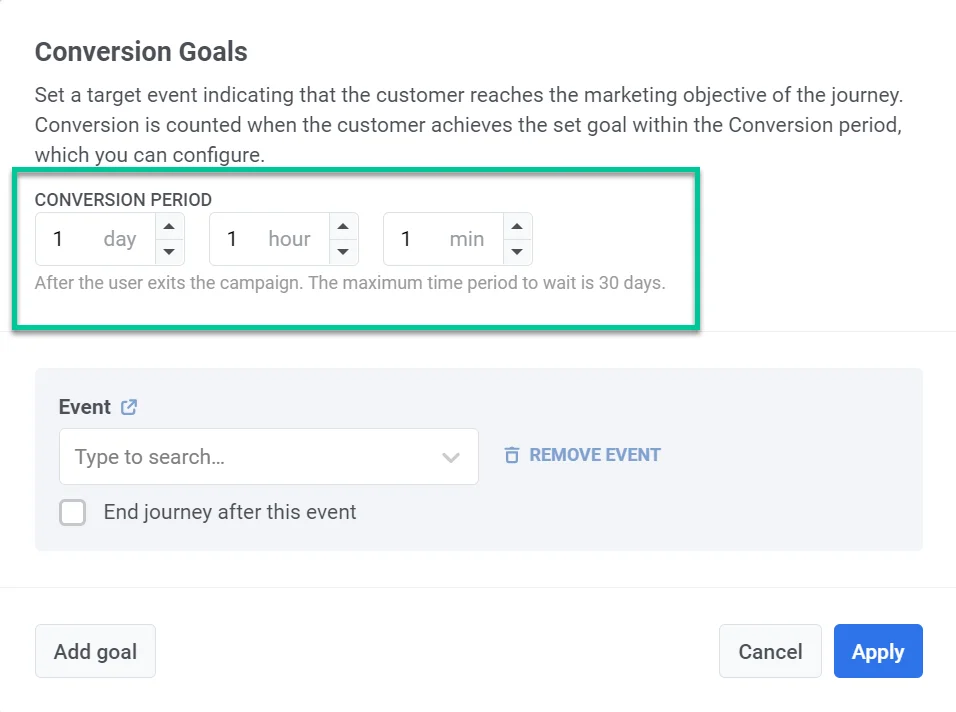Click the day increment up arrow
The width and height of the screenshot is (956, 712).
pyautogui.click(x=169, y=226)
